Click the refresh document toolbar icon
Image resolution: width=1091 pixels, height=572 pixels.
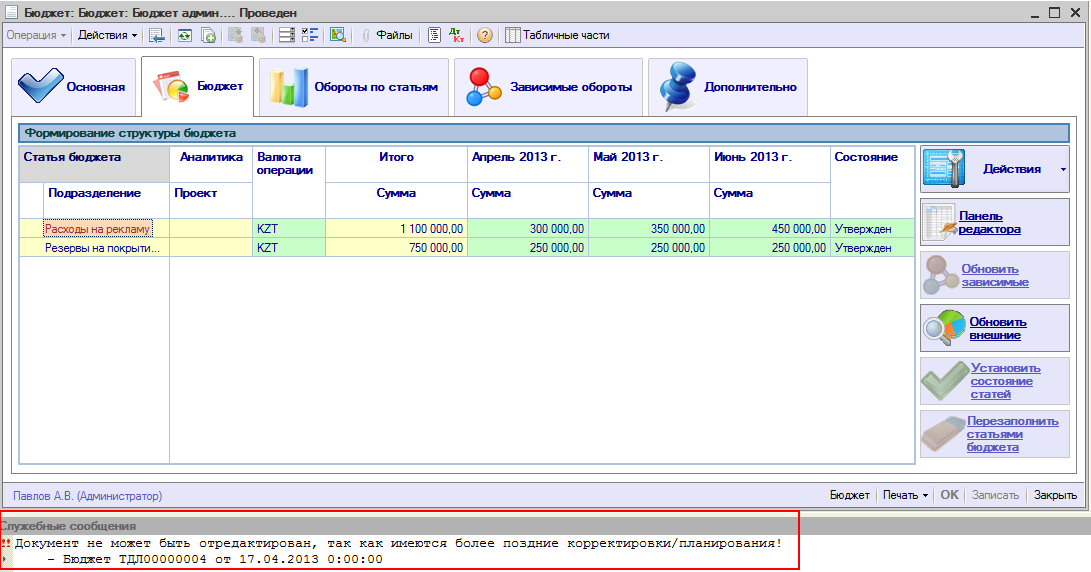click(184, 35)
